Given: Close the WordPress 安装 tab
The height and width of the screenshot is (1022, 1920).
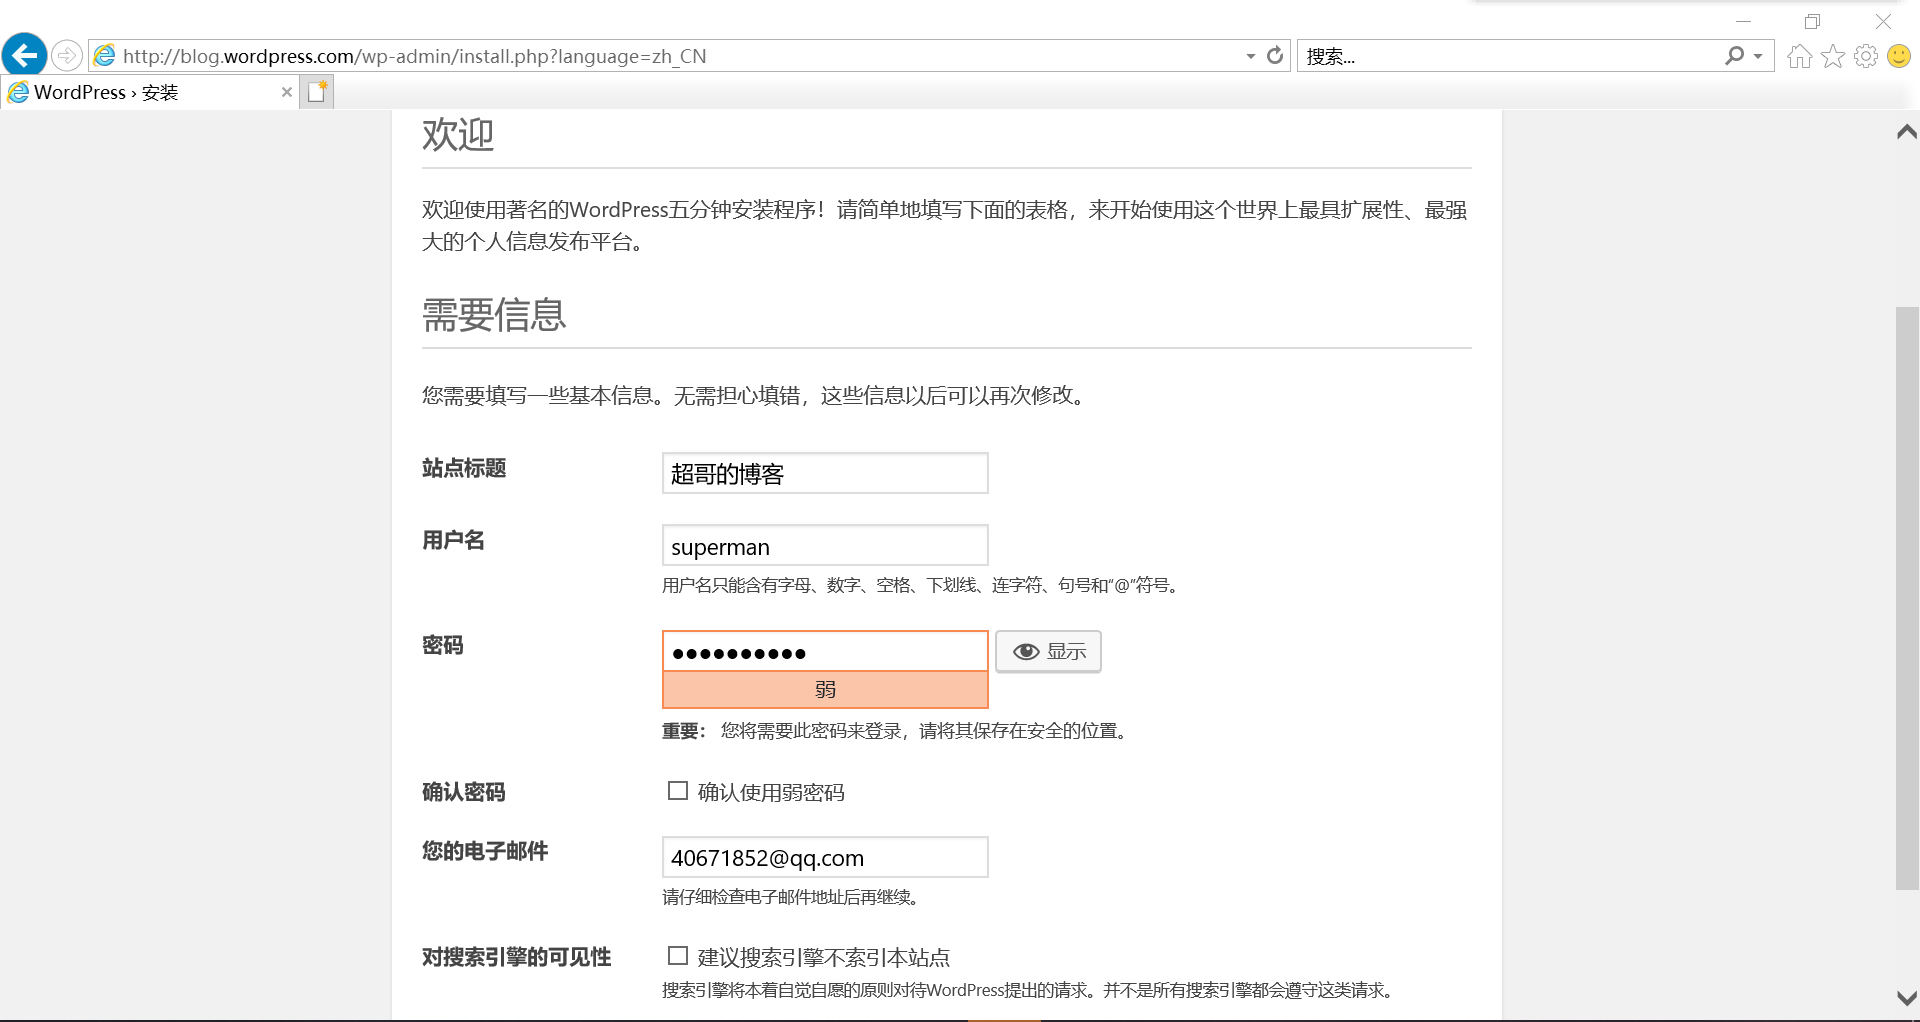Looking at the screenshot, I should coord(287,92).
